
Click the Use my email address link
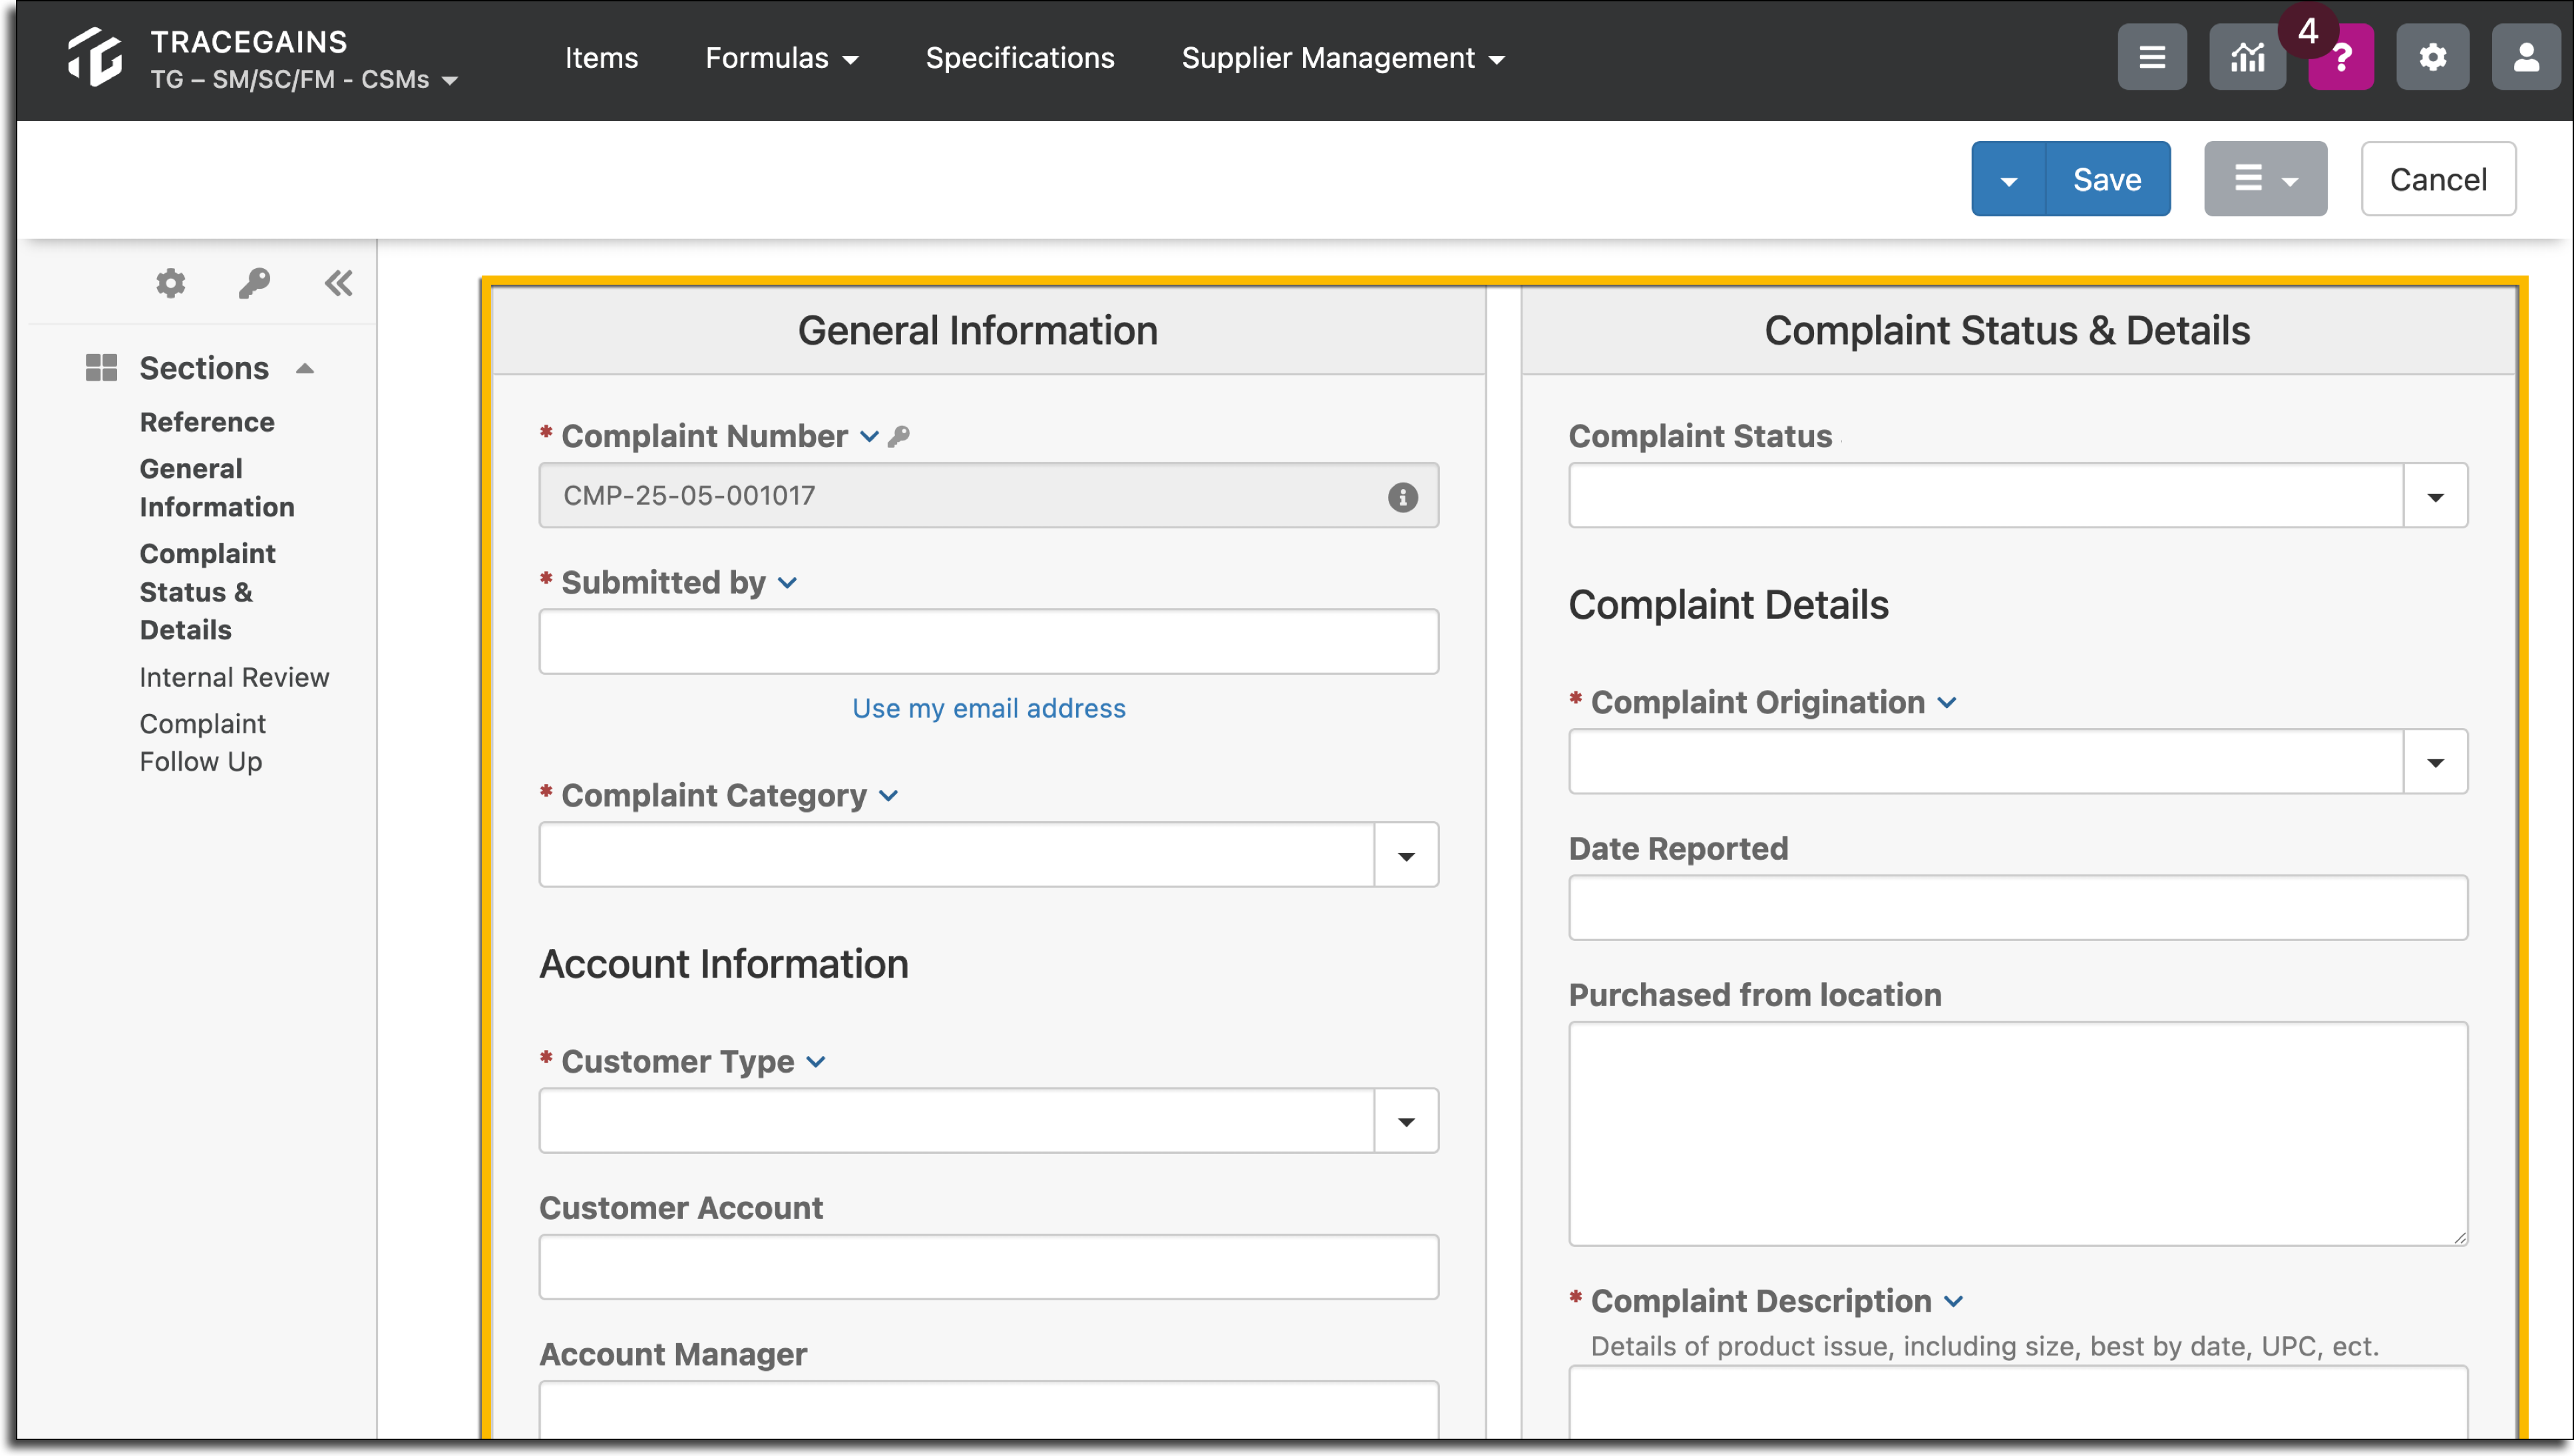989,709
